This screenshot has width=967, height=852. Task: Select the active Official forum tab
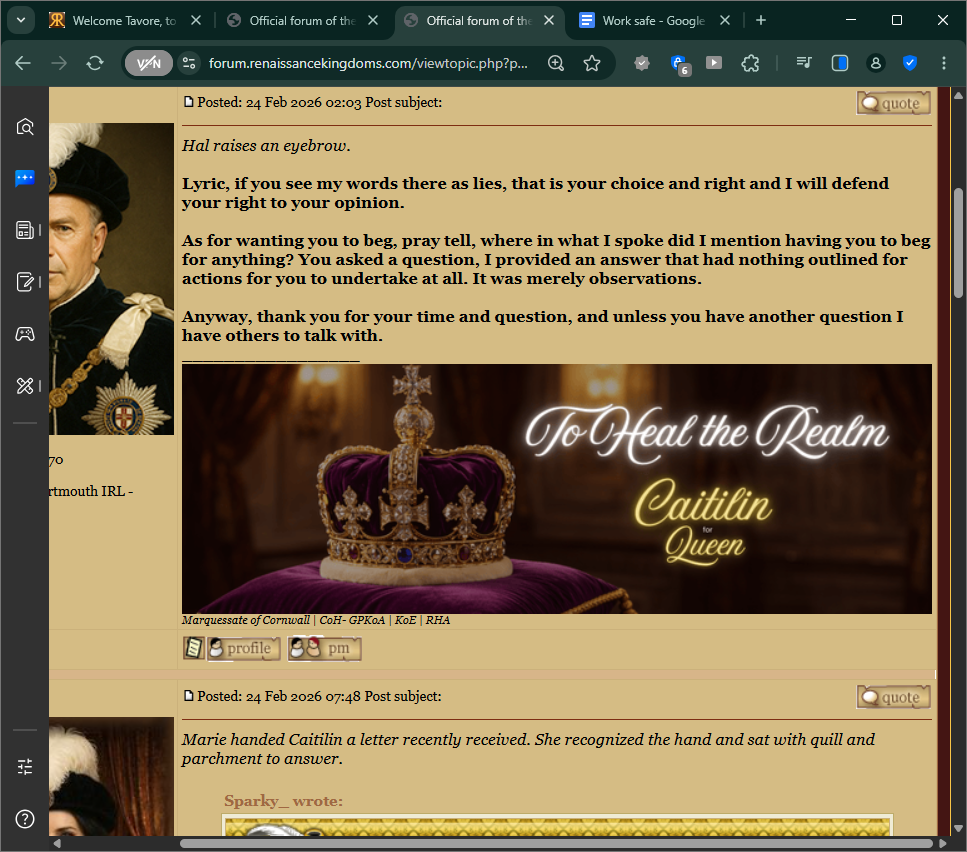point(479,20)
